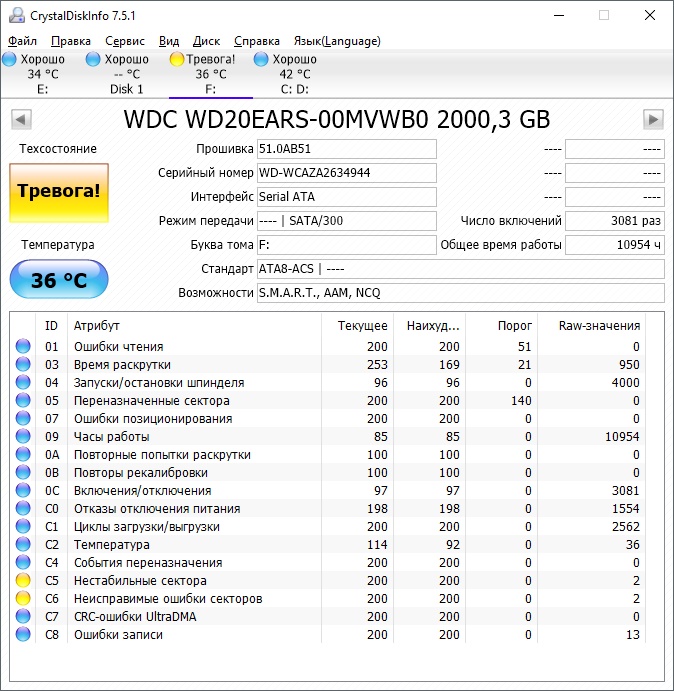Click status icon for Ошибки записи
The width and height of the screenshot is (674, 691).
point(23,634)
